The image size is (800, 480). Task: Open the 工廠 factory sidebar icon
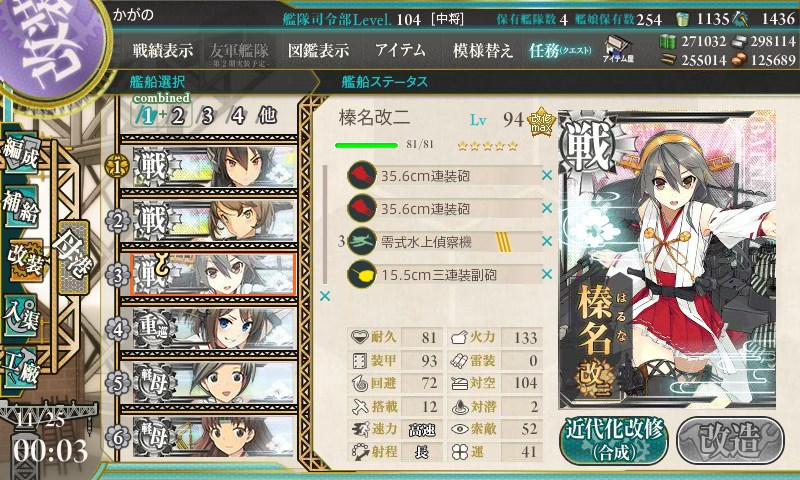click(x=21, y=368)
